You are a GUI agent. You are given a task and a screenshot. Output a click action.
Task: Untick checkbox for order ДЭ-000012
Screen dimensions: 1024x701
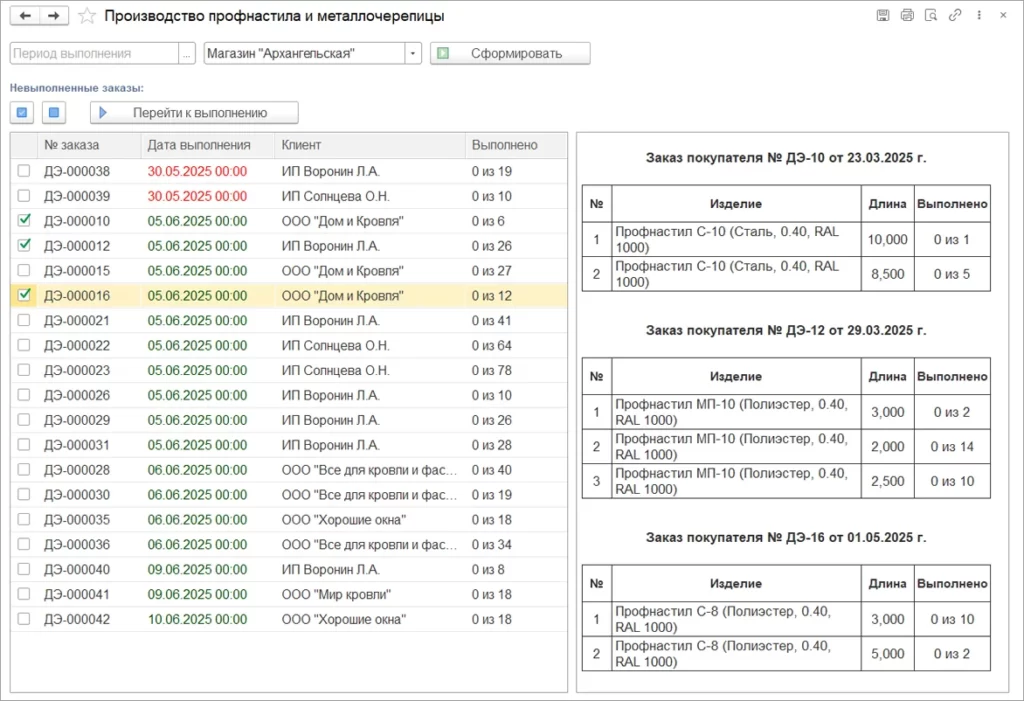pos(24,246)
